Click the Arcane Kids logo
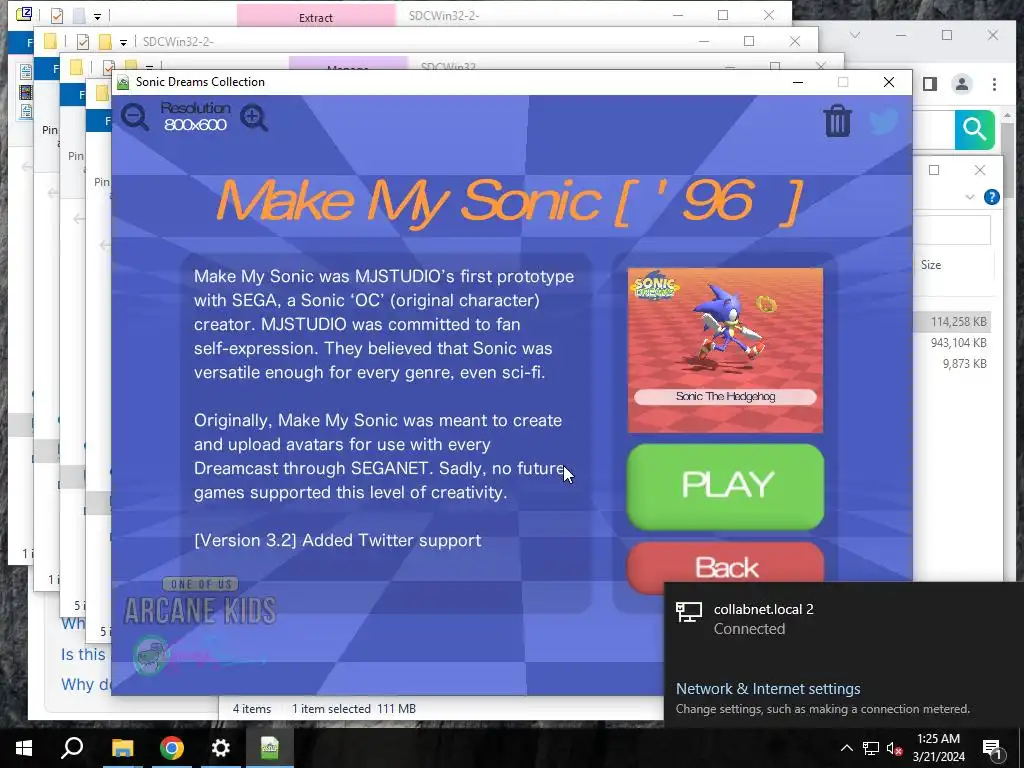Image resolution: width=1024 pixels, height=768 pixels. pos(200,602)
